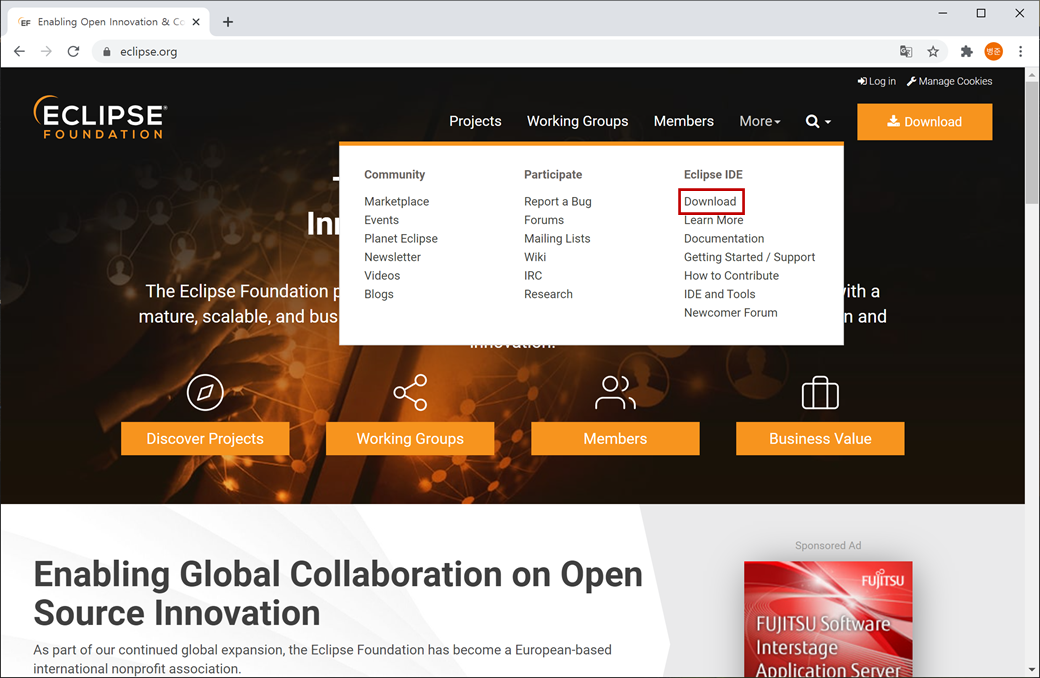Open Wiki under Participate
Screen dimensions: 1040x678
point(535,257)
